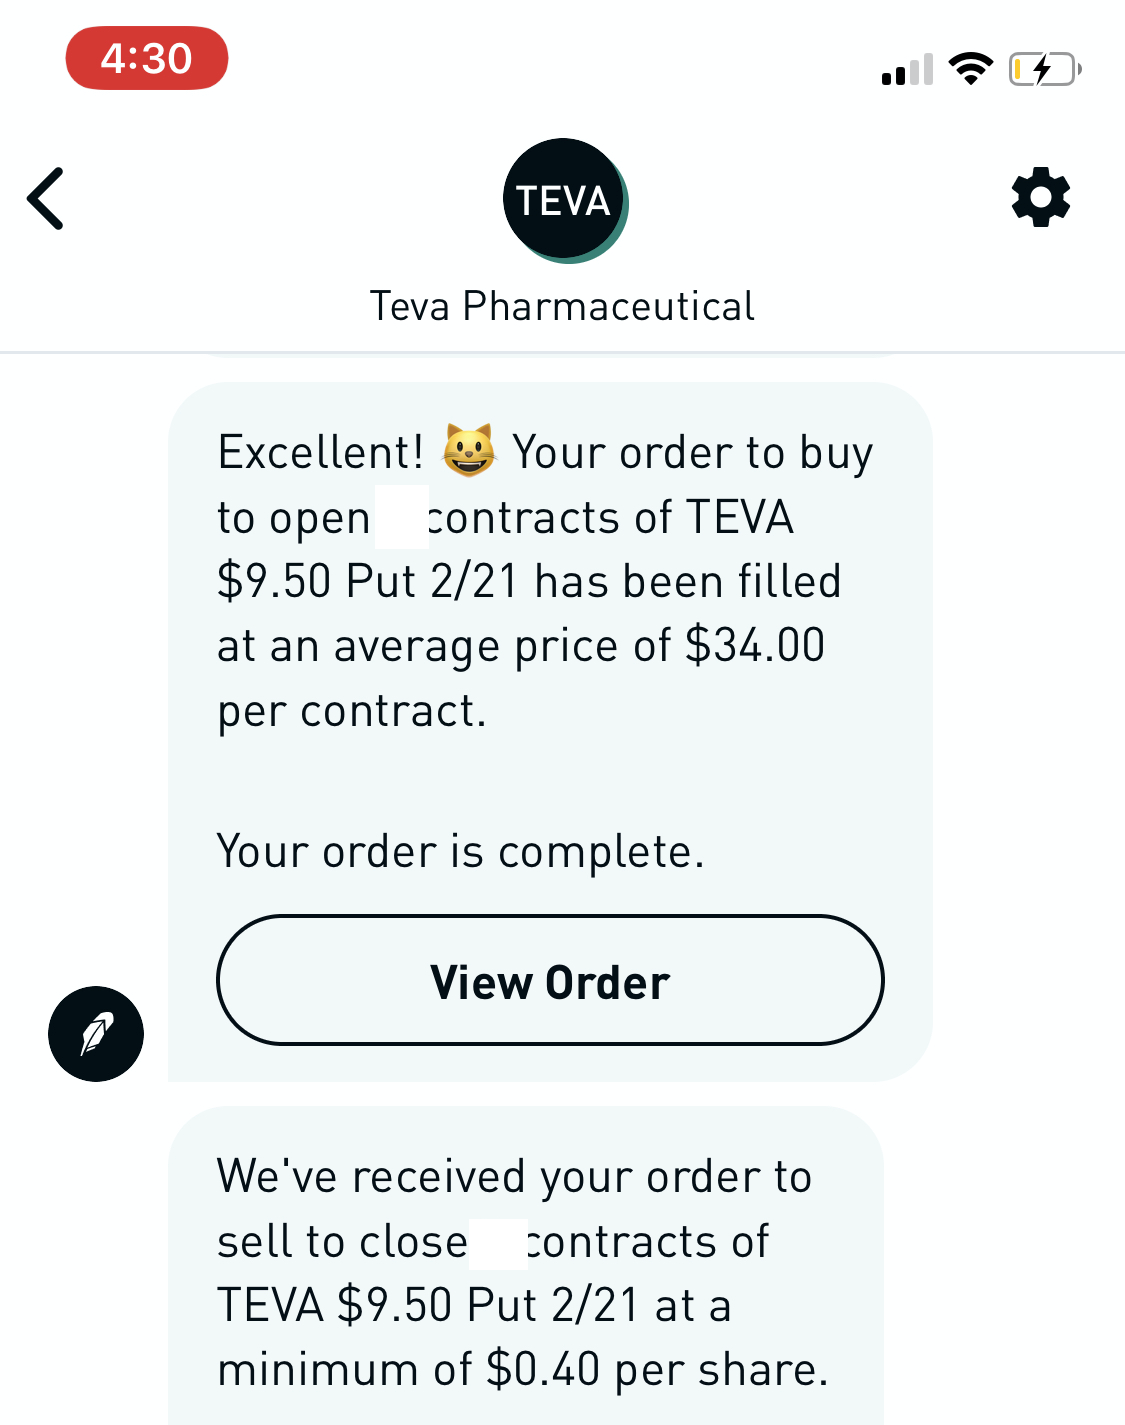Tap the TEVA circular logo
Viewport: 1125px width, 1425px height.
[x=565, y=201]
